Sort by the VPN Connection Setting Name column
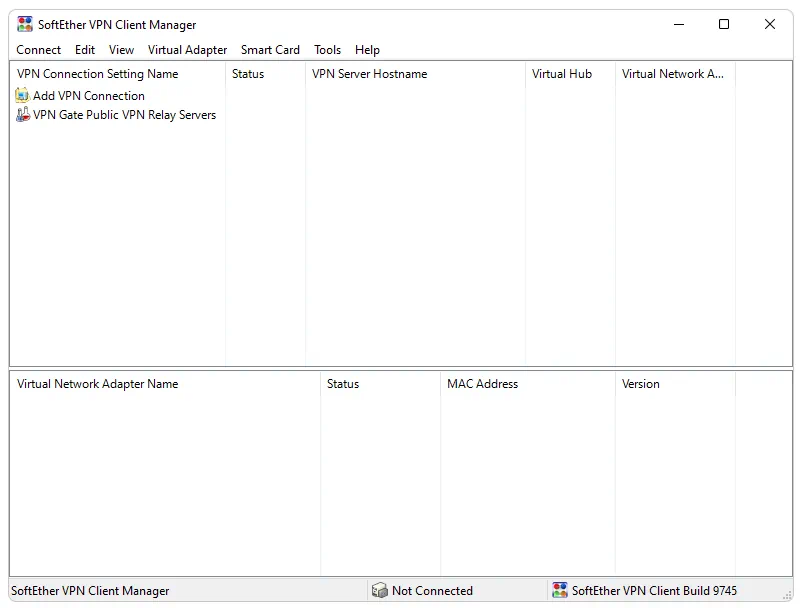The image size is (800, 608). [x=97, y=73]
